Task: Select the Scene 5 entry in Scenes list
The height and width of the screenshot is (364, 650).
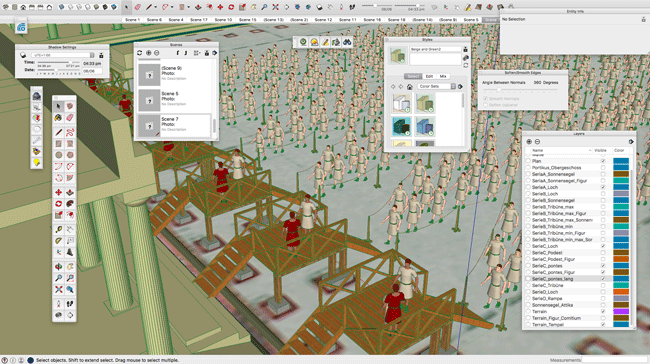Action: click(175, 100)
